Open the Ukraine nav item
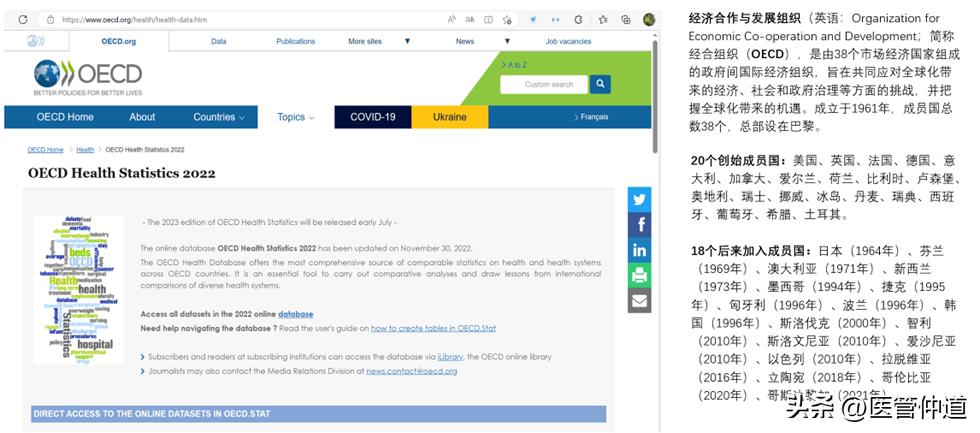980x433 pixels. click(450, 117)
